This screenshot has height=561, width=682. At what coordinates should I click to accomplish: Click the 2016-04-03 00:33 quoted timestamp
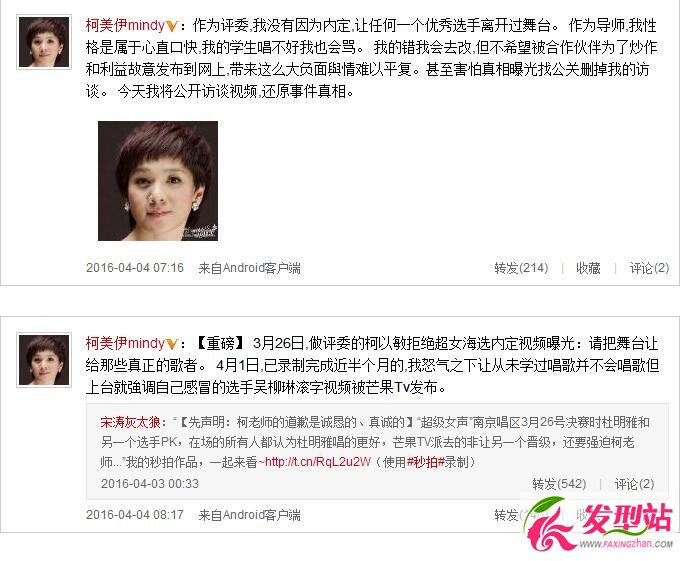[150, 484]
